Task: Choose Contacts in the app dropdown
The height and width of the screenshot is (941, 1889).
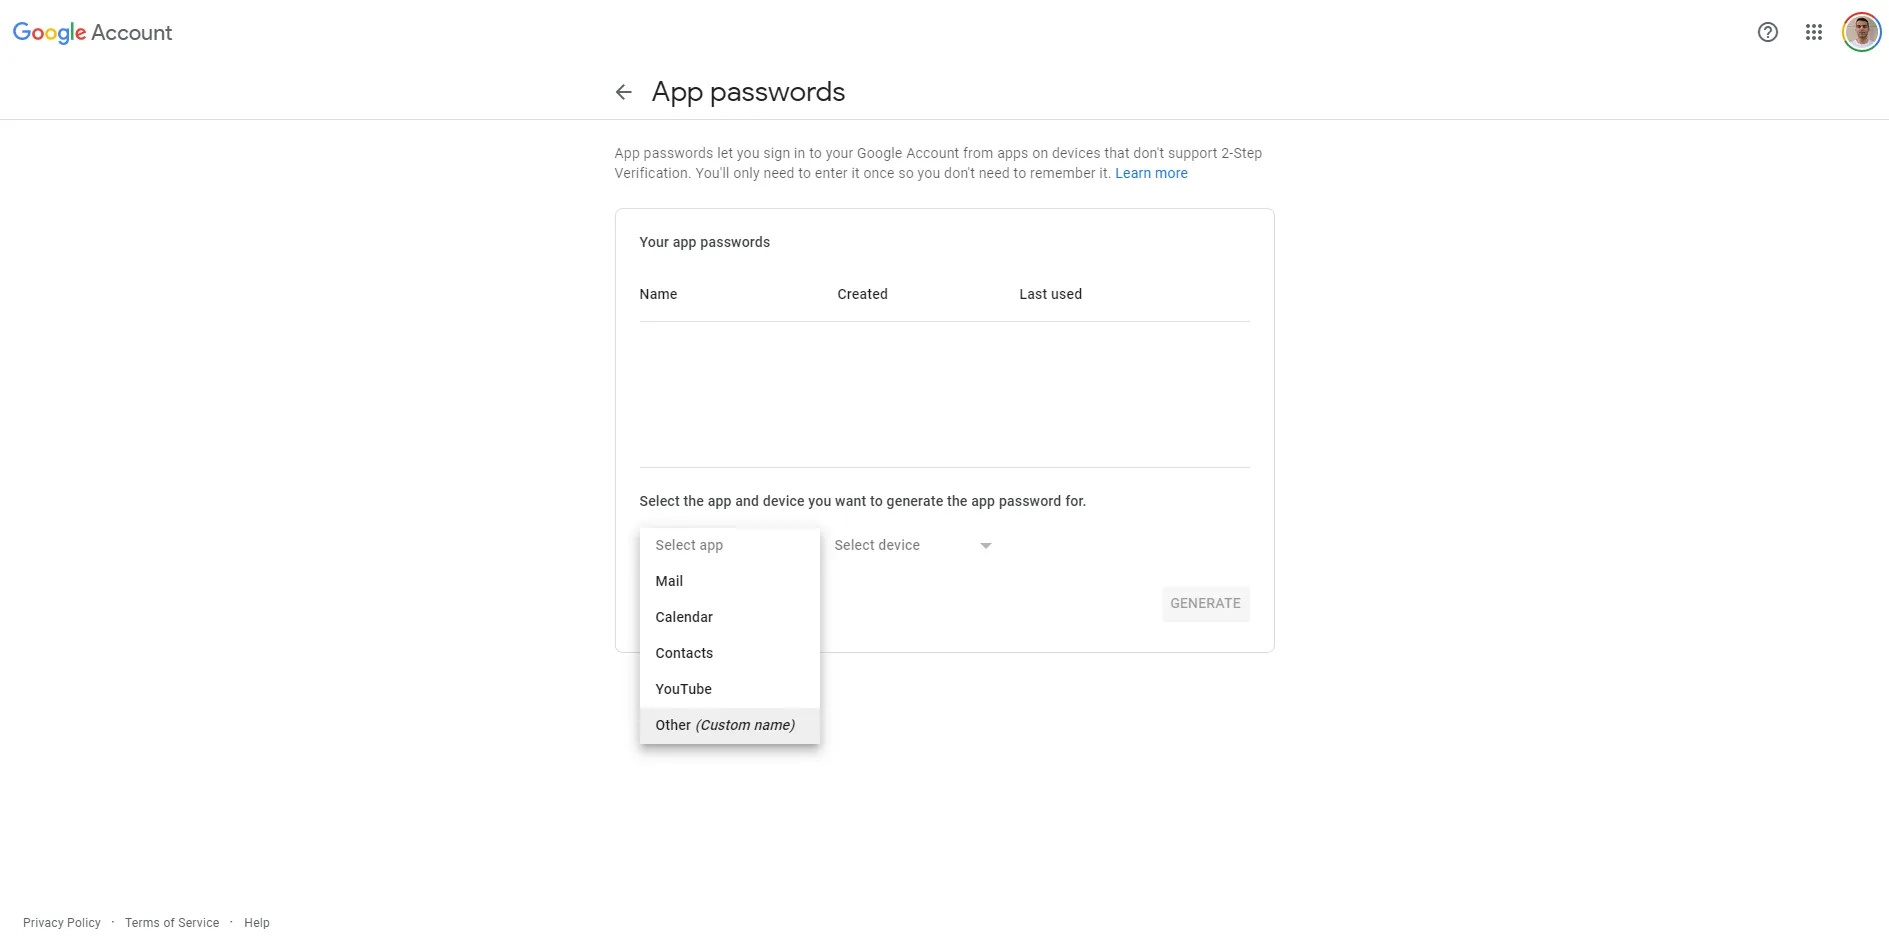Action: pos(684,653)
